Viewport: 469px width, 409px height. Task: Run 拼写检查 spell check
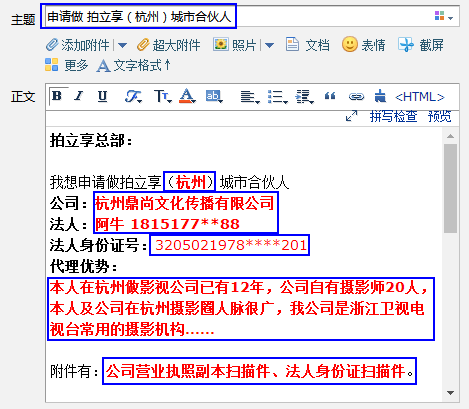pos(393,116)
